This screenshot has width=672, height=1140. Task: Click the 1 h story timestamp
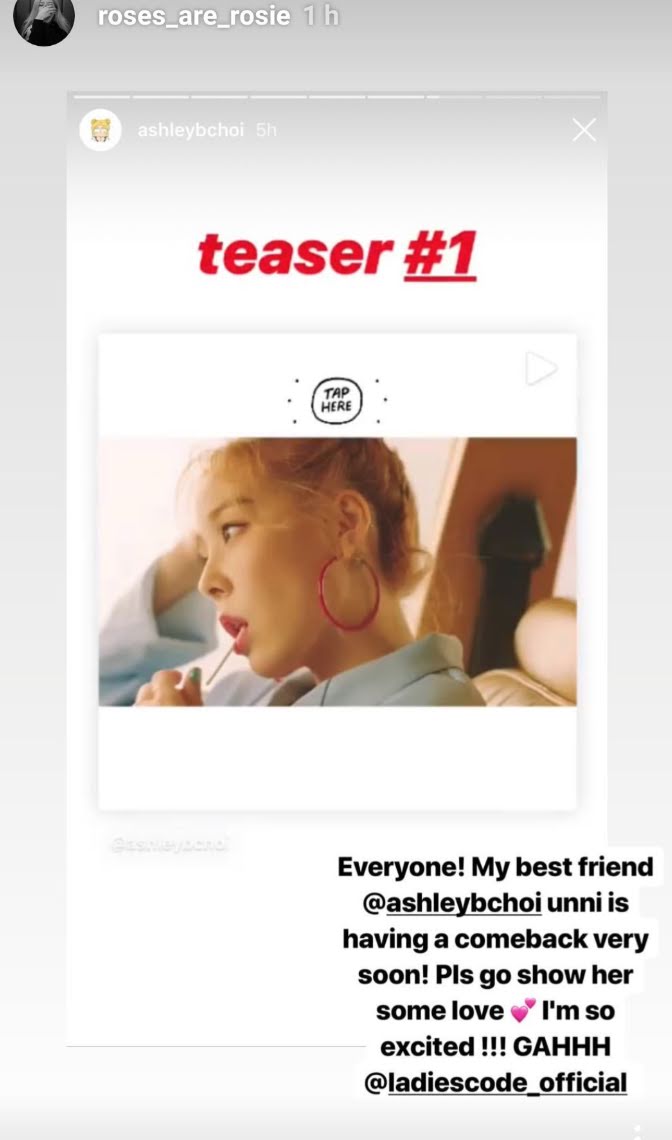(x=321, y=15)
